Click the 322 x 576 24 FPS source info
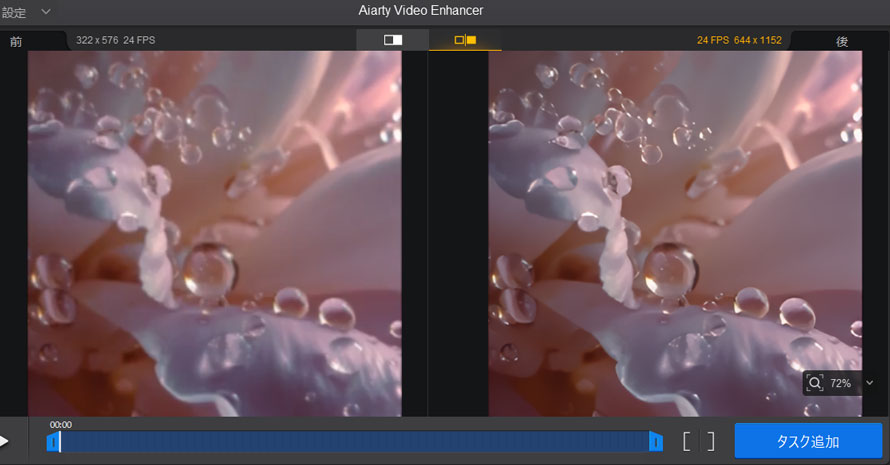Viewport: 890px width, 465px height. point(115,40)
